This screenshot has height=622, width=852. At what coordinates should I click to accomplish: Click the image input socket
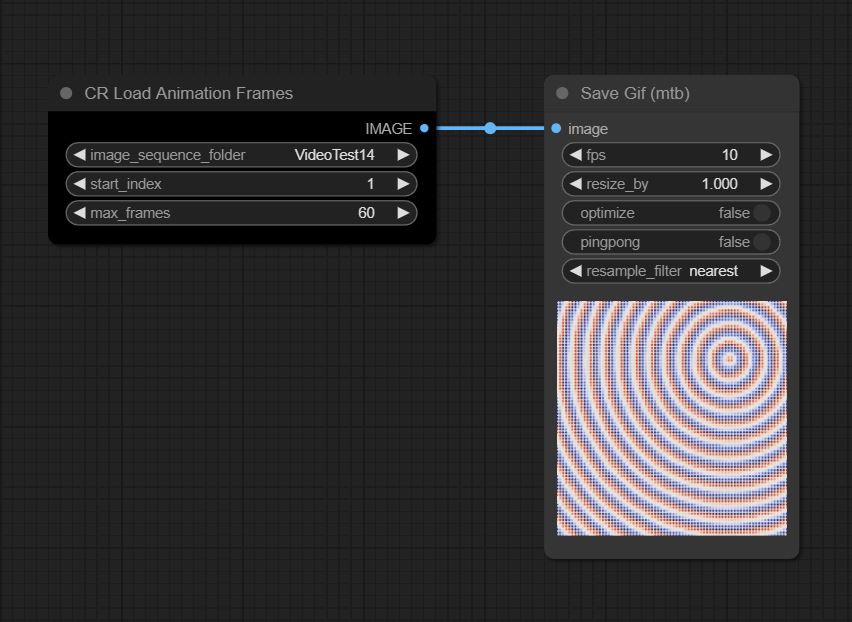tap(556, 128)
